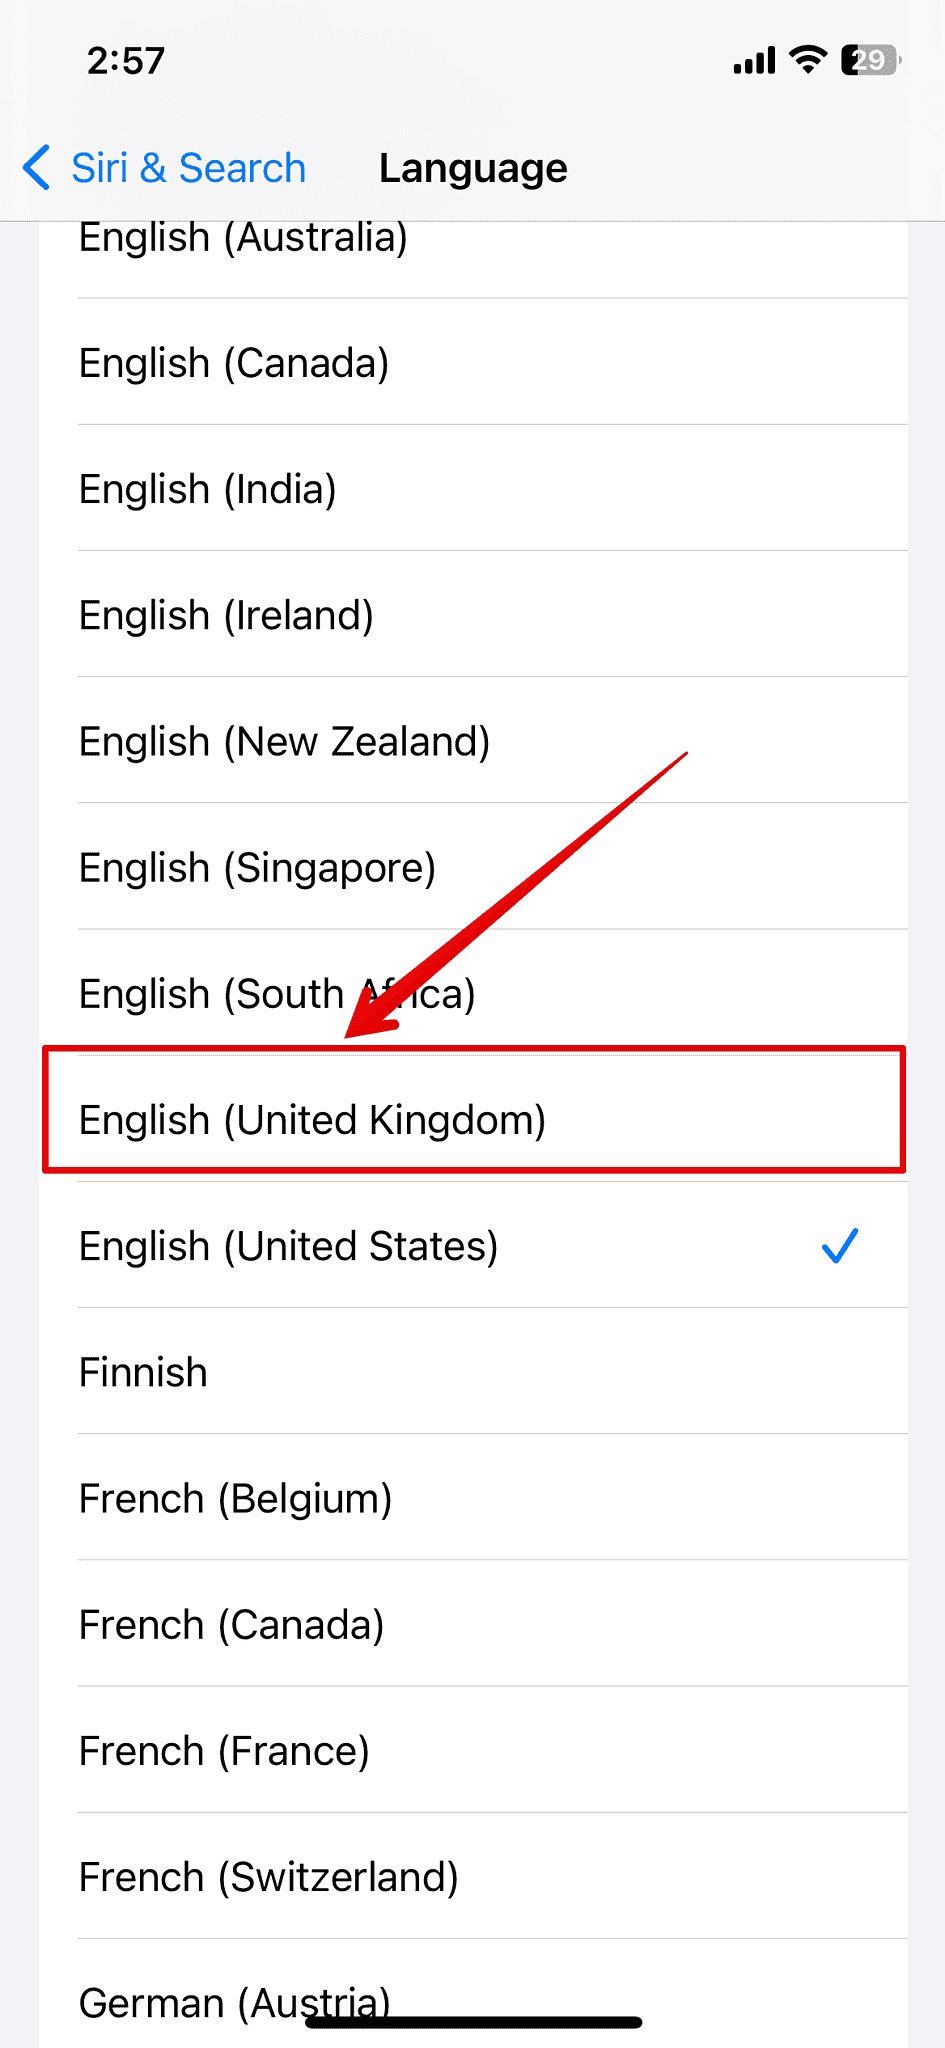945x2048 pixels.
Task: Tap the cellular signal bars icon
Action: pyautogui.click(x=754, y=62)
